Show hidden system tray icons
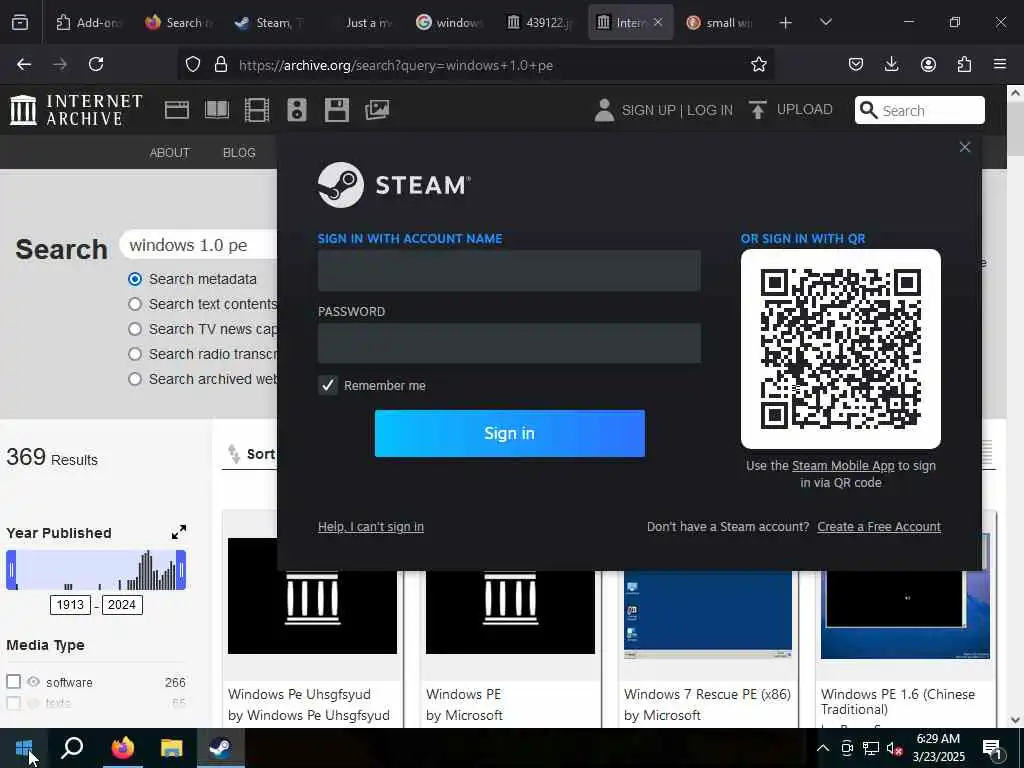This screenshot has width=1024, height=768. 823,748
